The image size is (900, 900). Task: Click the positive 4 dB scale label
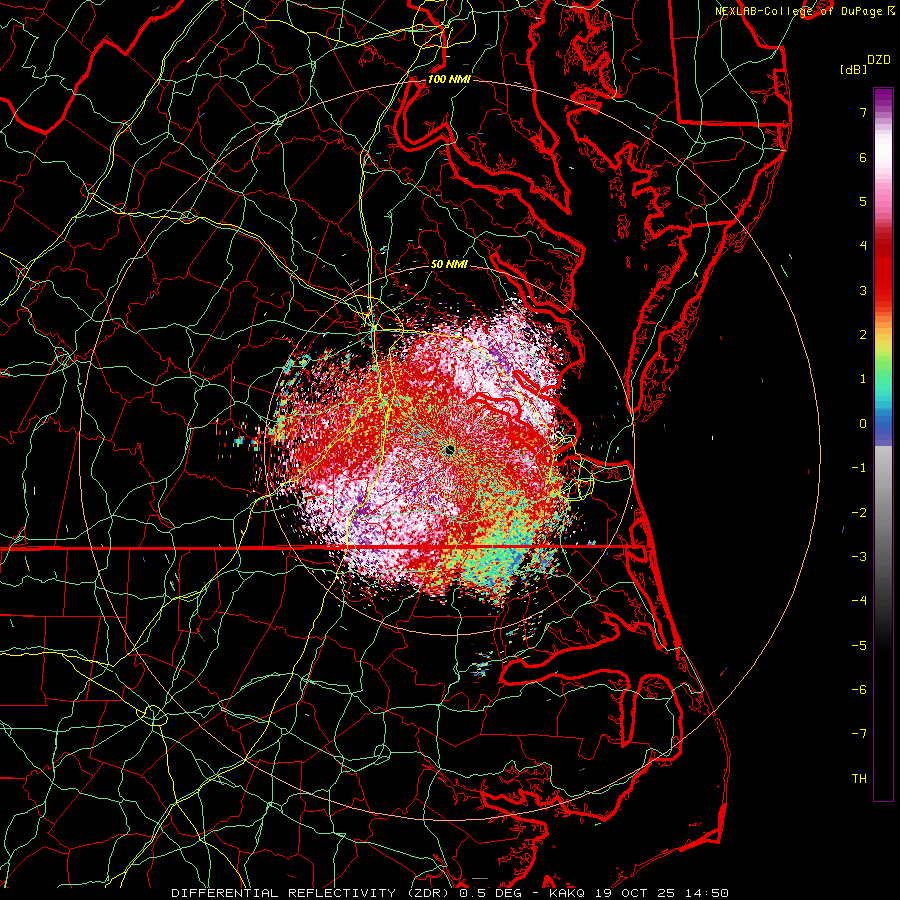pos(863,246)
